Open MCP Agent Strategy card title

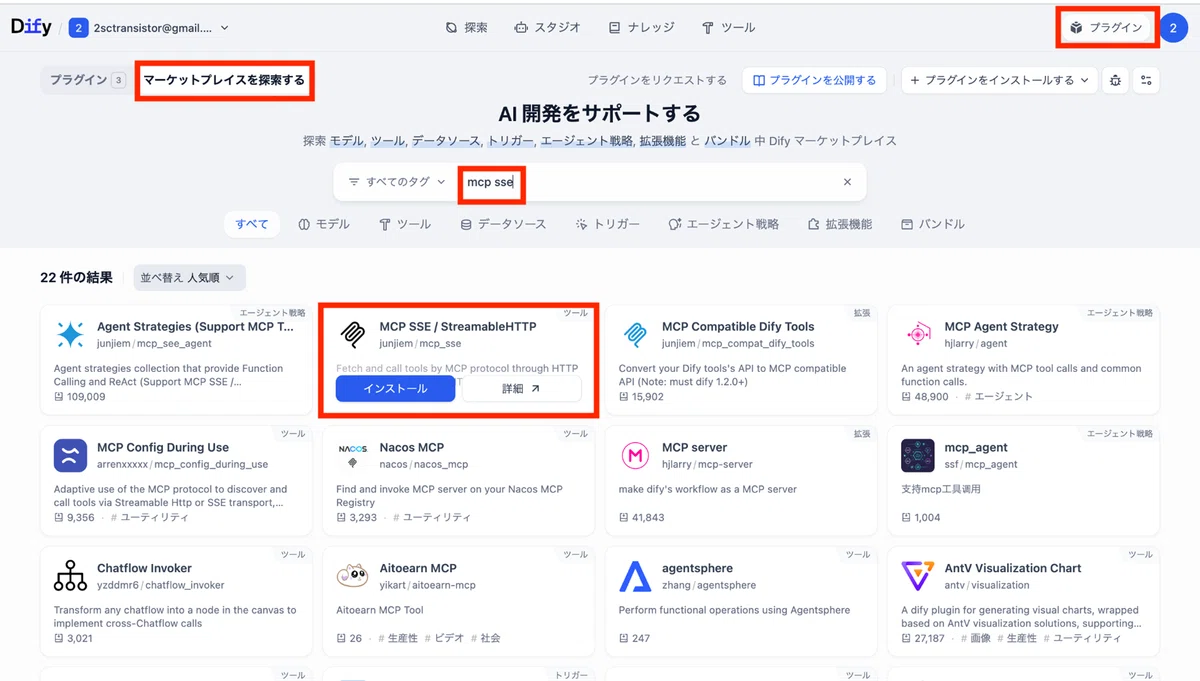pyautogui.click(x=1001, y=326)
